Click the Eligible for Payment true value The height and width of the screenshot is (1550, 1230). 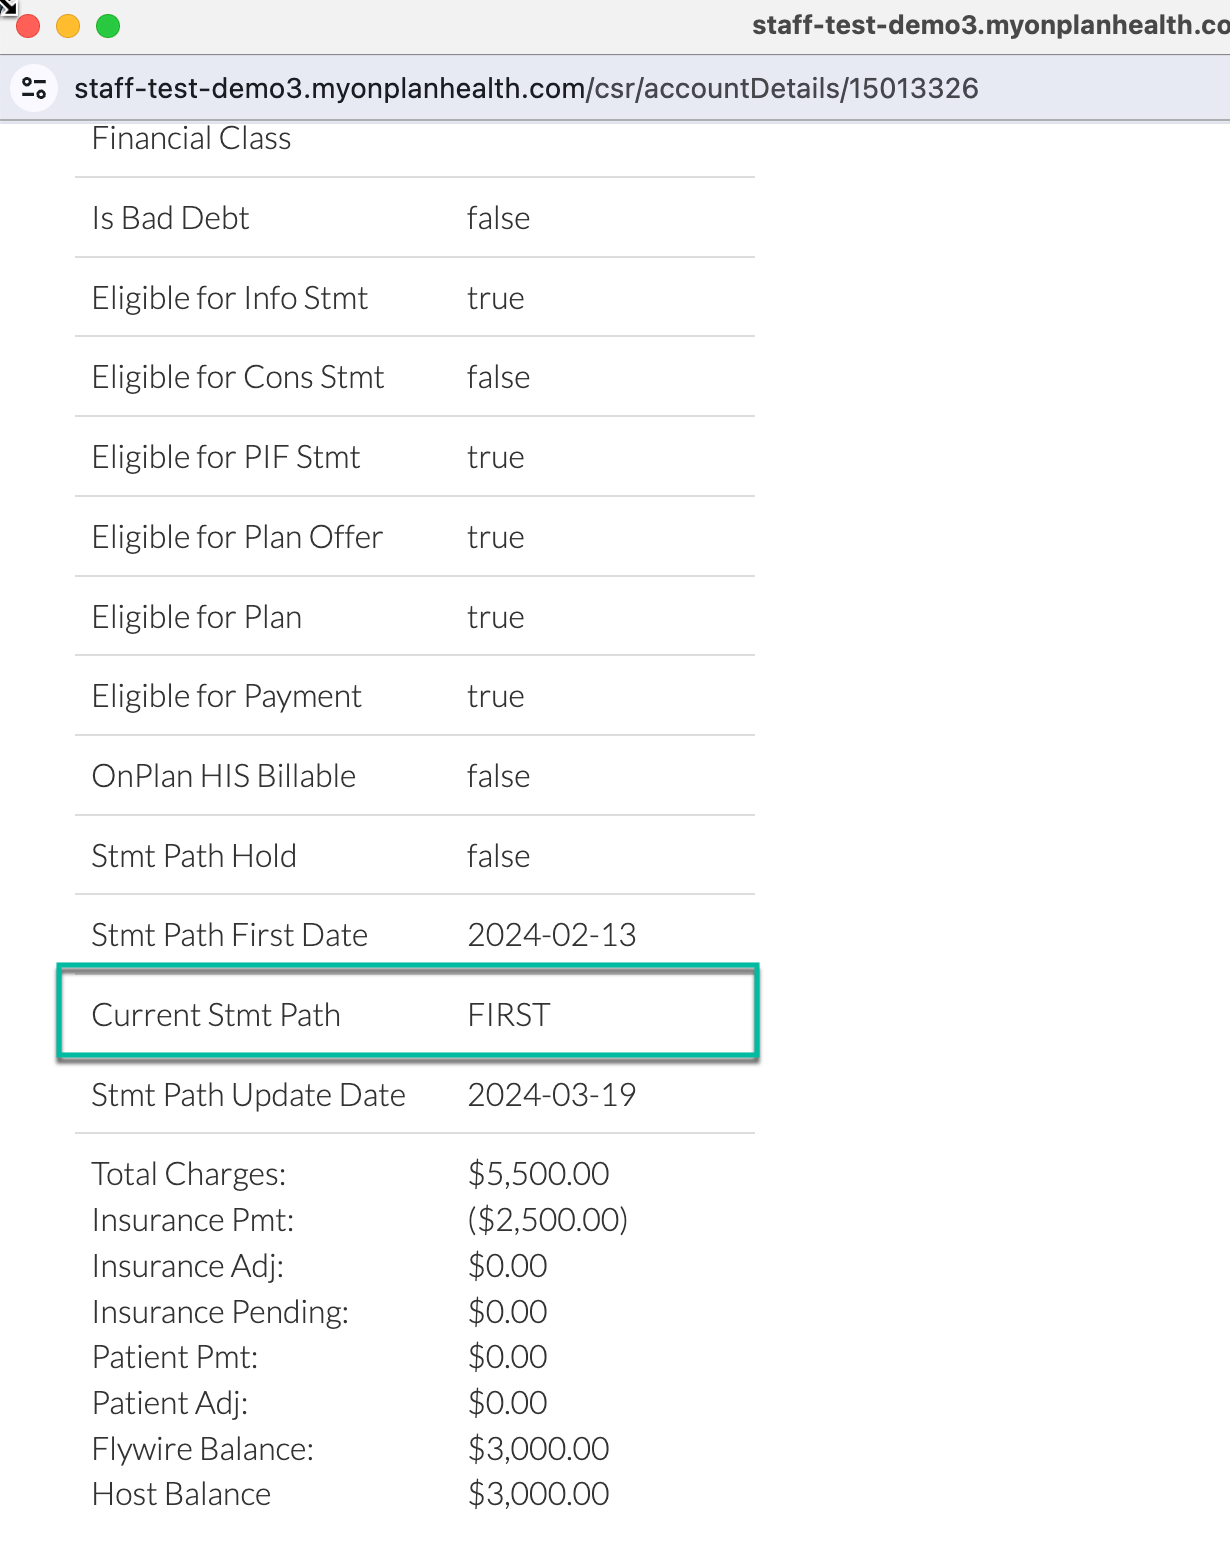pos(495,695)
